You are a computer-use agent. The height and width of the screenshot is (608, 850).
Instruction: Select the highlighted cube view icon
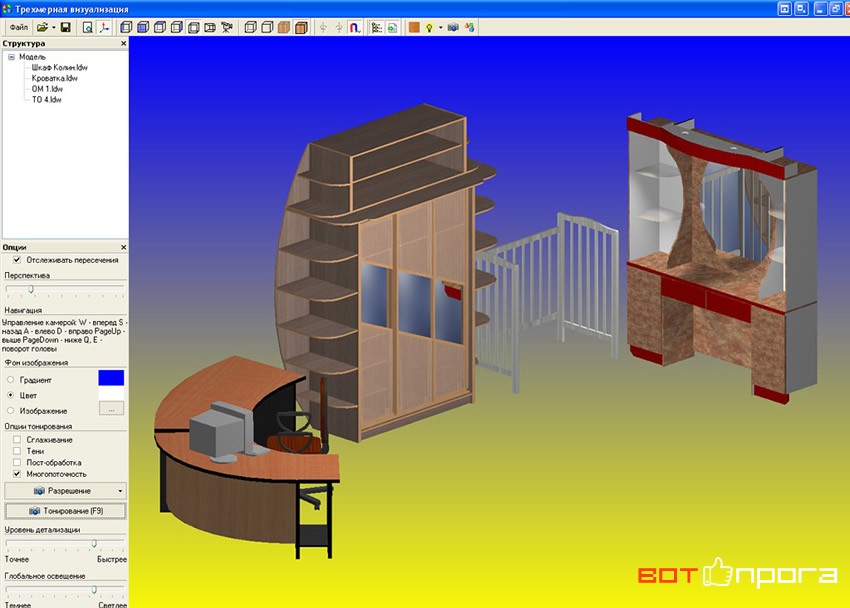193,27
